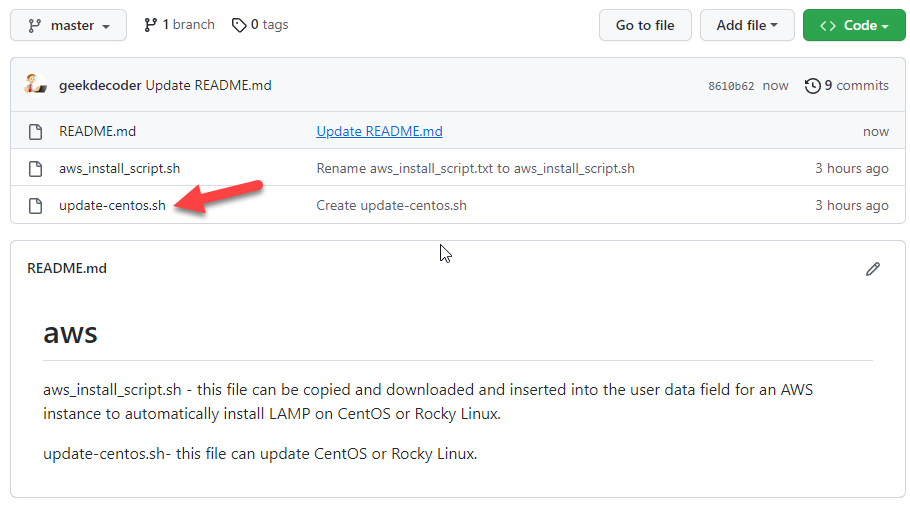Click the "aws" heading in the README
Viewport: 910px width, 505px height.
click(70, 333)
